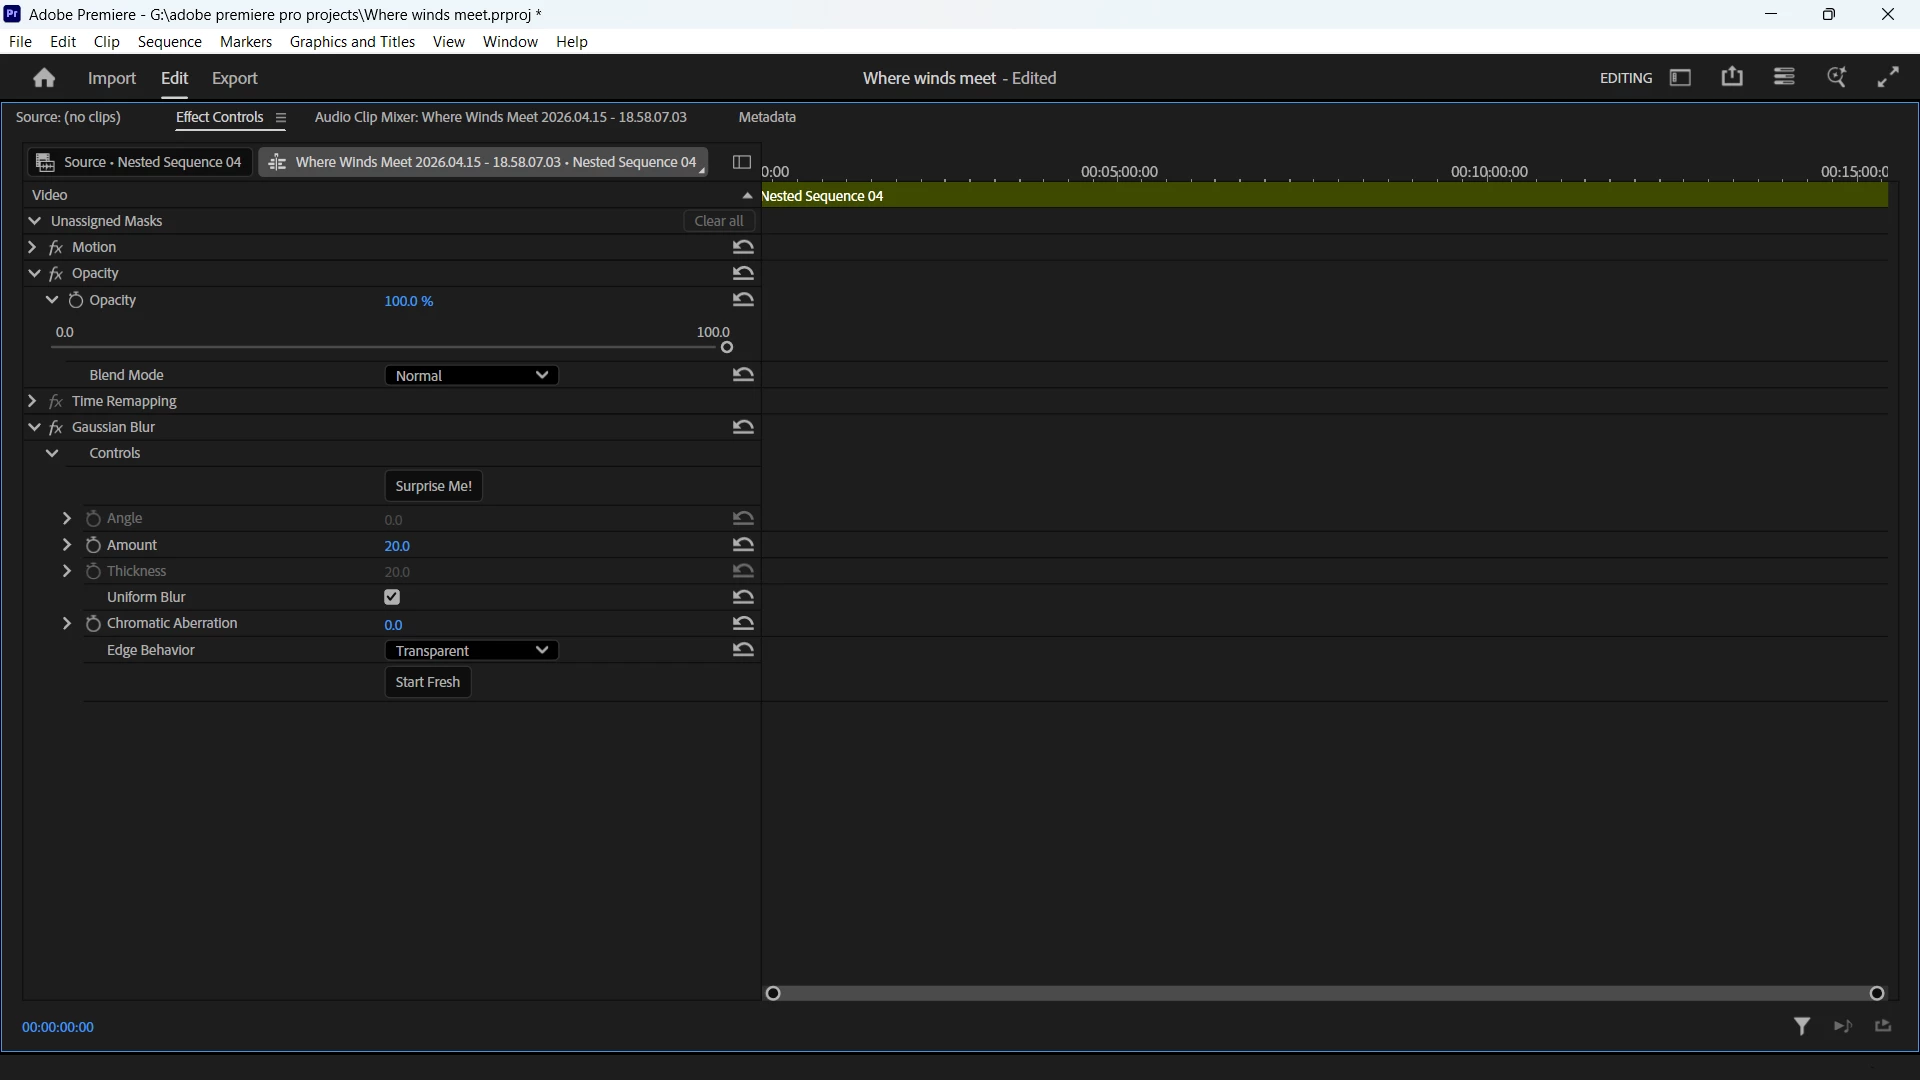Reset the Motion effect parameters

pyautogui.click(x=743, y=247)
